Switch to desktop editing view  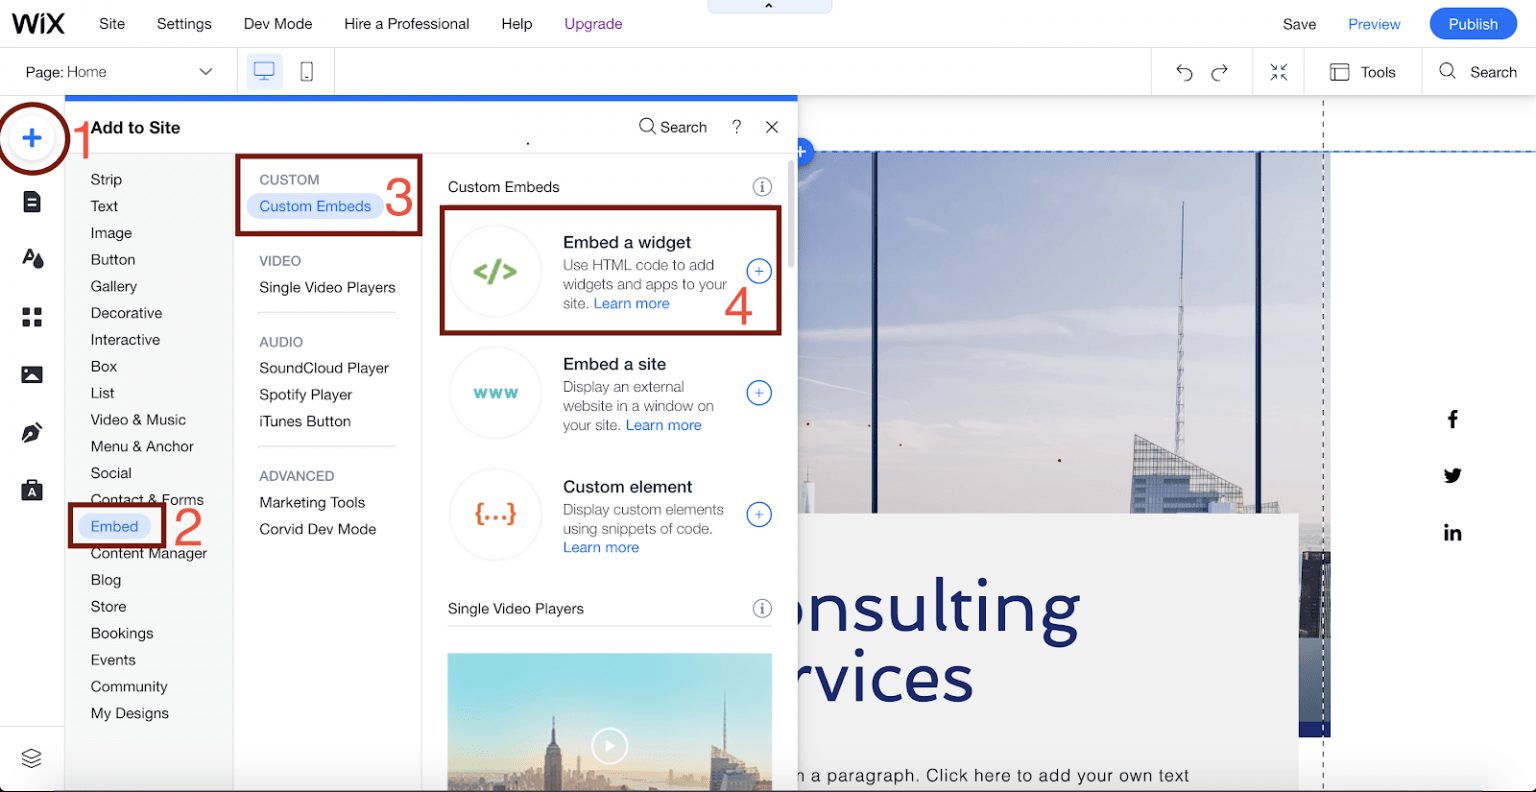(264, 71)
